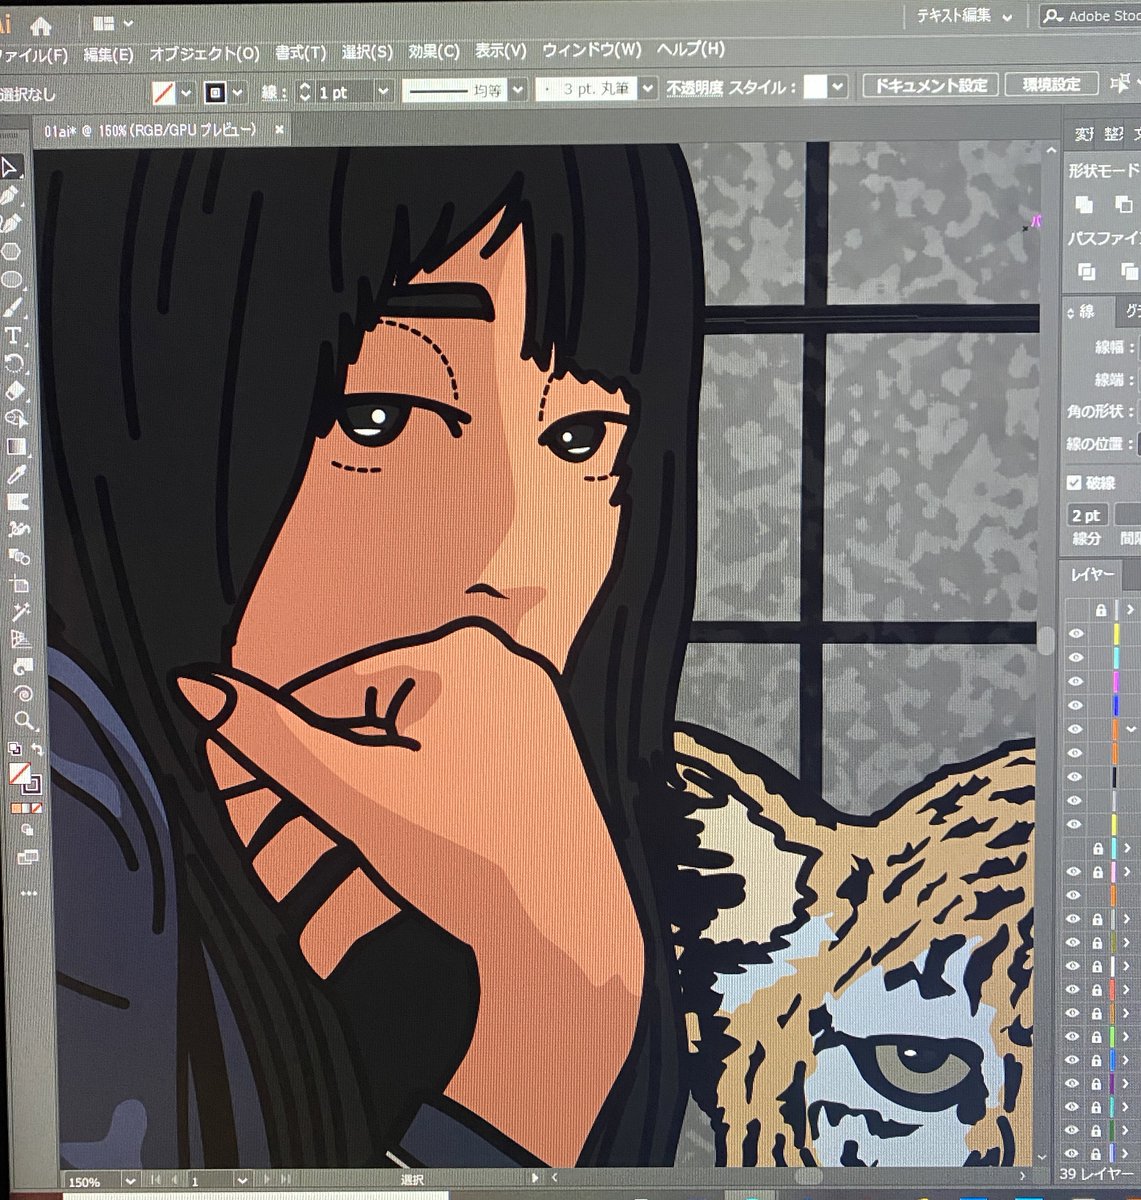Click a Pathfinder divide icon

(1086, 270)
